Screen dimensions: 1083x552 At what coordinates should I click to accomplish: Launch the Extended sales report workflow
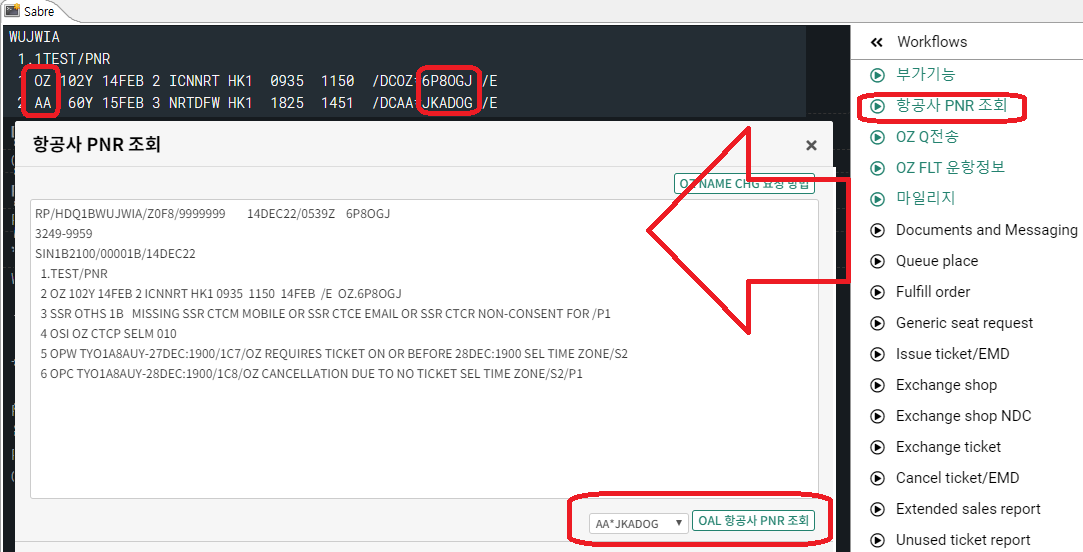coord(968,509)
